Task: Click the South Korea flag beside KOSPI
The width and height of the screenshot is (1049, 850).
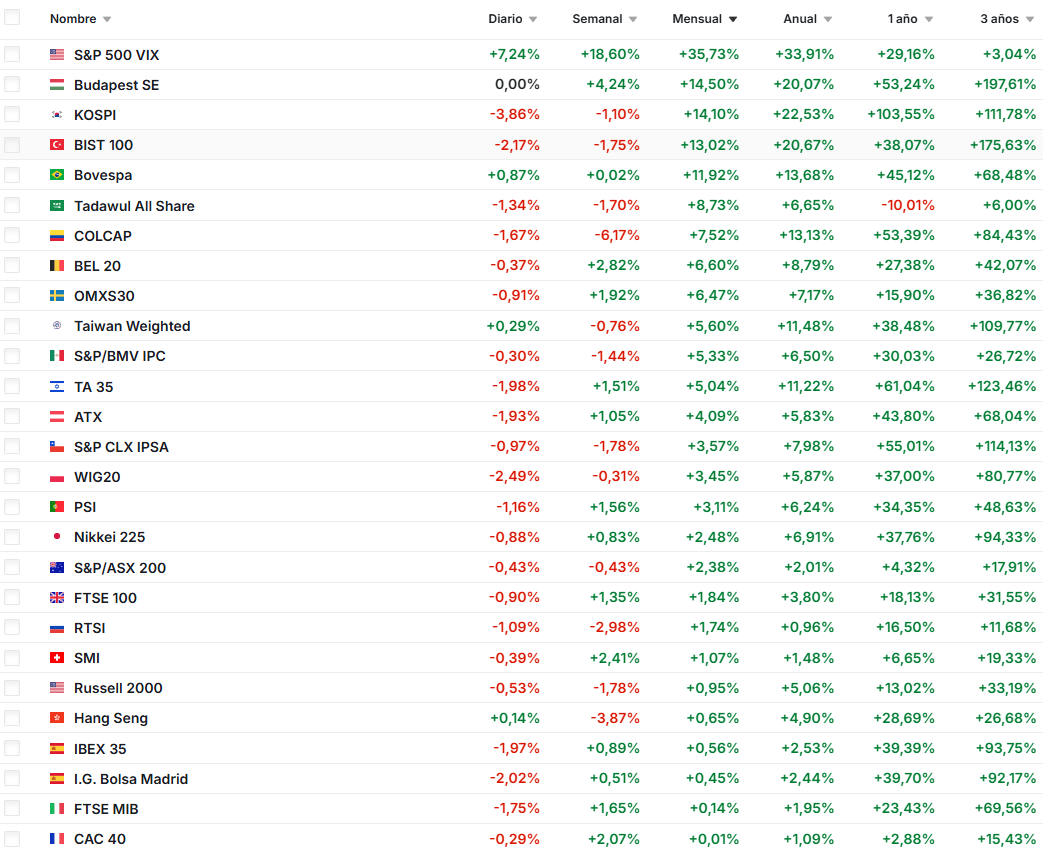Action: pos(57,115)
